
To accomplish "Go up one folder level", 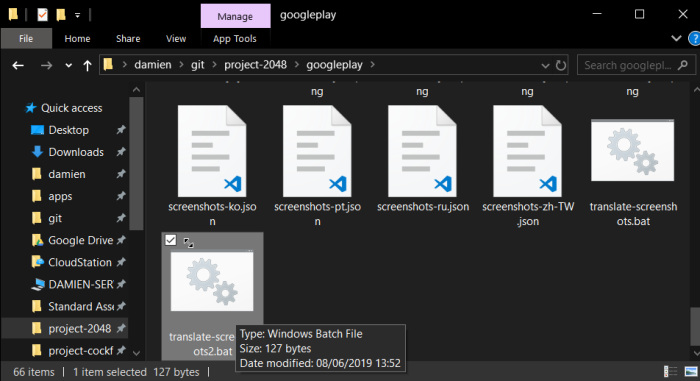I will (x=87, y=66).
